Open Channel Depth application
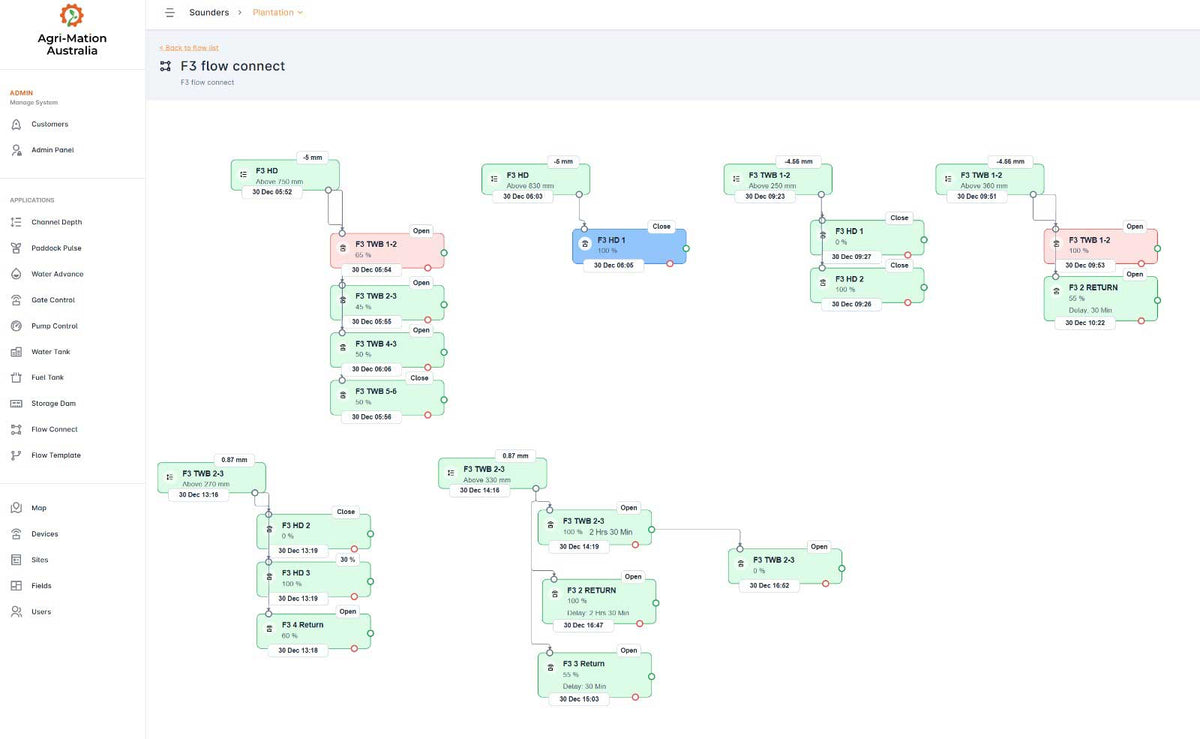The height and width of the screenshot is (739, 1200). [57, 222]
